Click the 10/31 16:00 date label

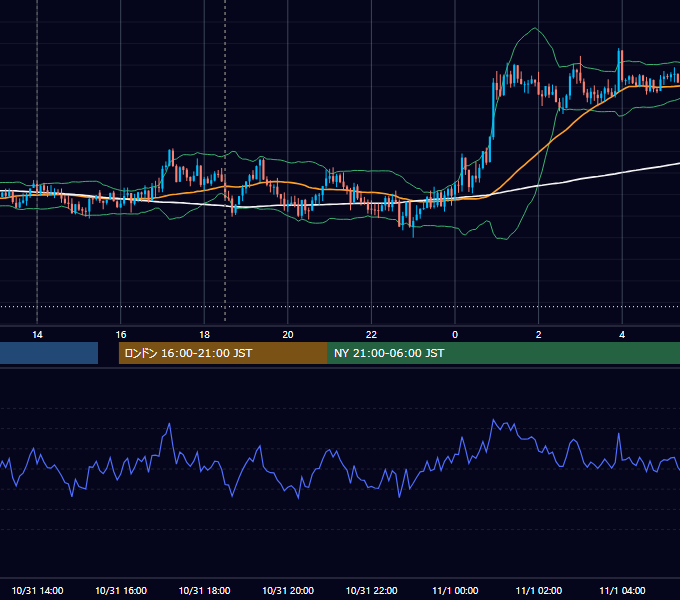(121, 590)
